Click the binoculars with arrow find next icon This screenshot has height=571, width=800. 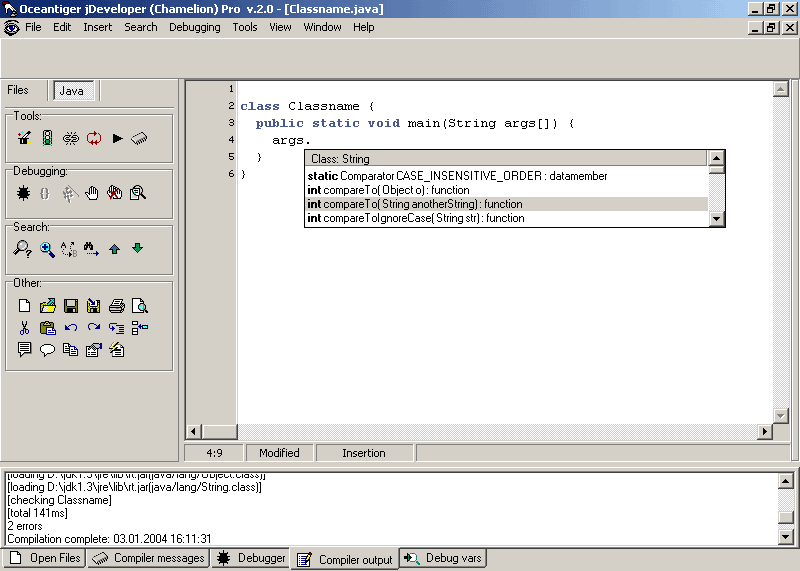coord(91,249)
